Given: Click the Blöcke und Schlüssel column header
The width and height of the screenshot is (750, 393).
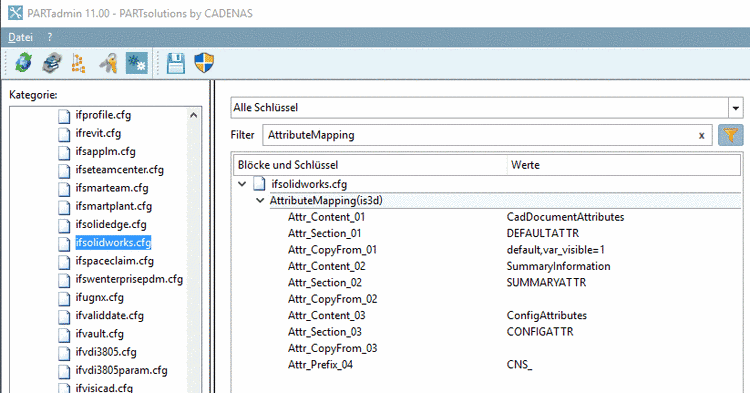Looking at the screenshot, I should tap(370, 165).
